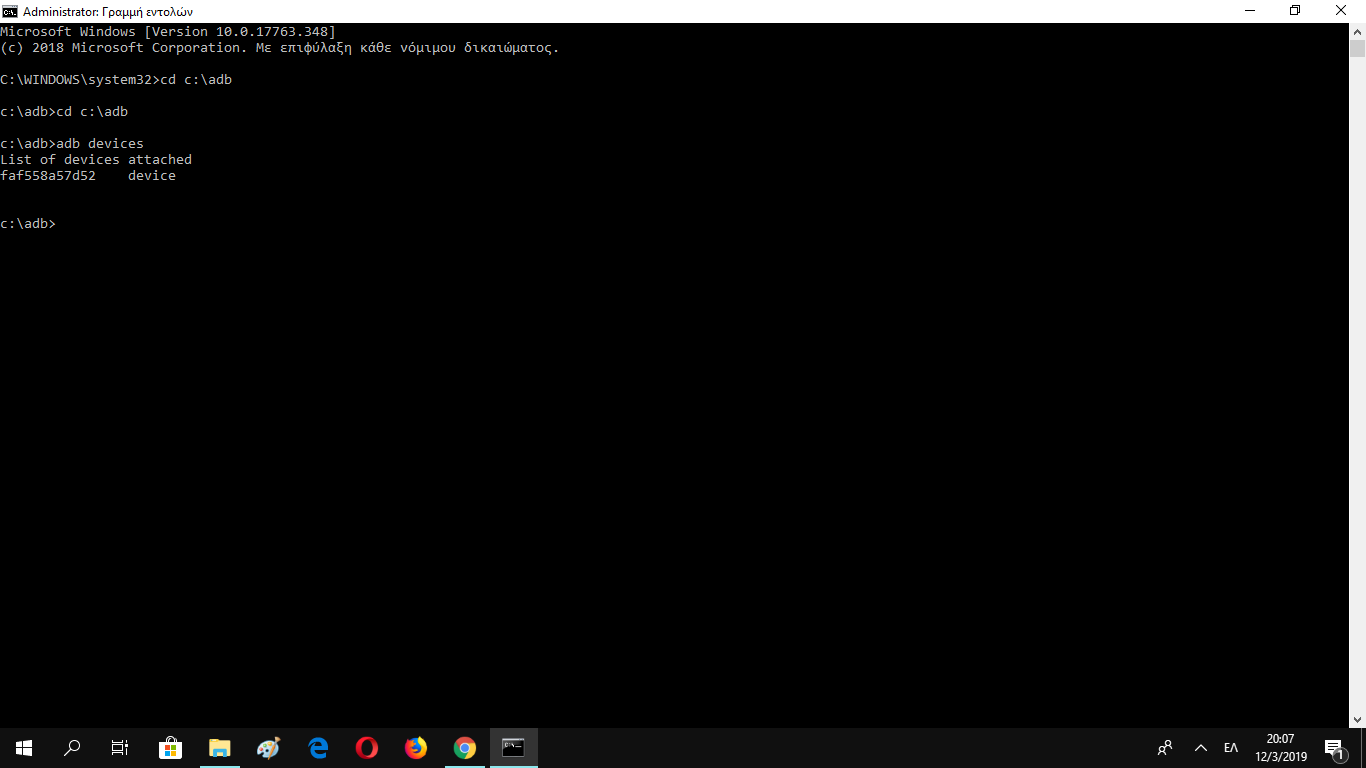Expand the hidden tray icons chevron
Image resolution: width=1366 pixels, height=768 pixels.
point(1201,747)
